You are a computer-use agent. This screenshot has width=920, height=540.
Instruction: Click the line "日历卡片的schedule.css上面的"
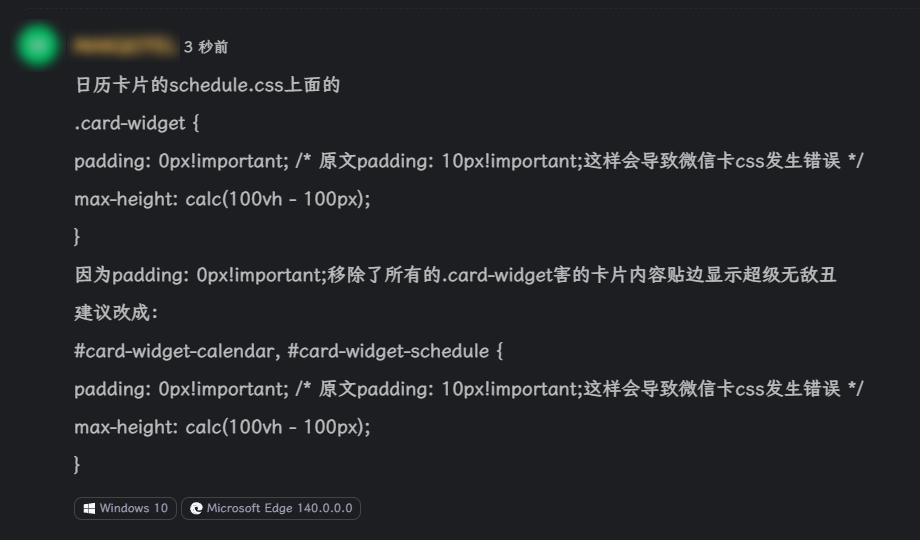tap(207, 85)
